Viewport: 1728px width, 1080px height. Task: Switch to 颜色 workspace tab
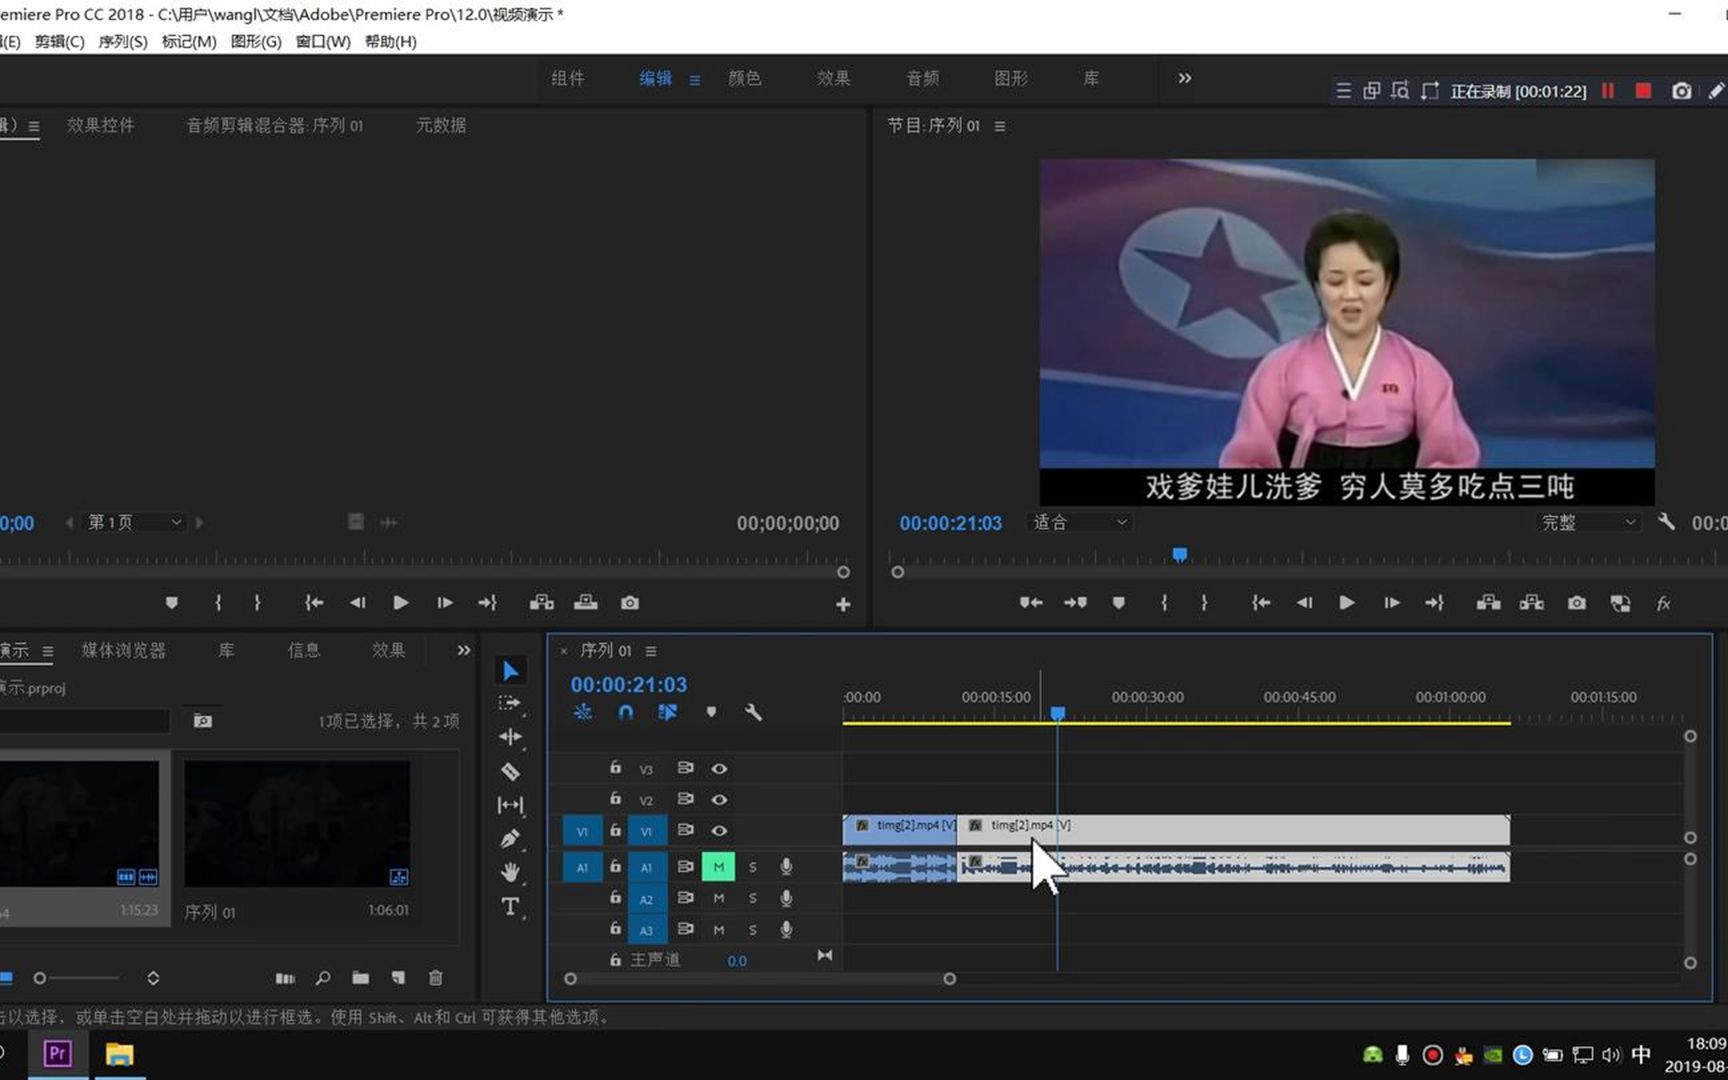coord(745,78)
